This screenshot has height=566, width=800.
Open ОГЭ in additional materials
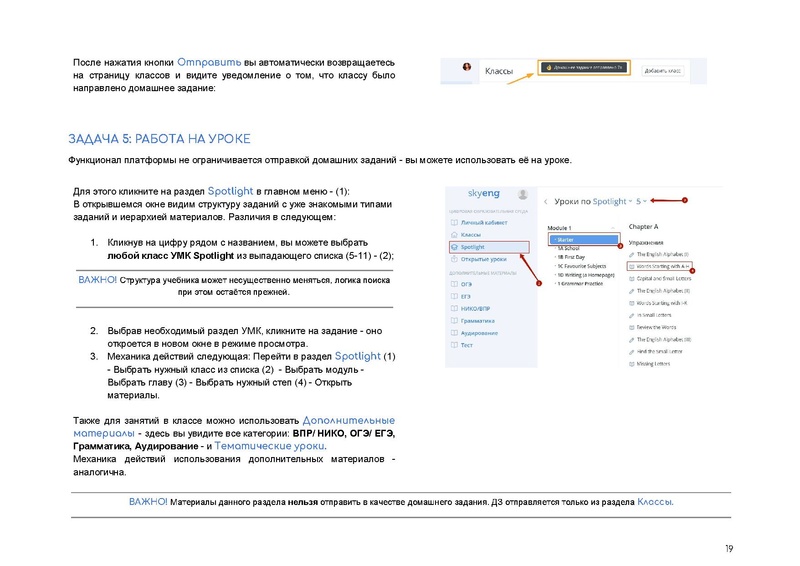tap(466, 284)
